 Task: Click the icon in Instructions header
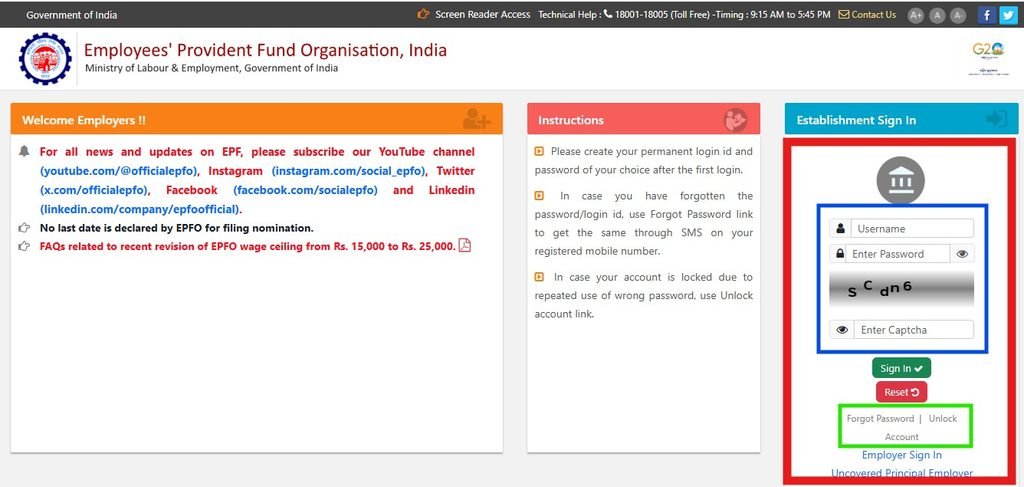[x=736, y=120]
